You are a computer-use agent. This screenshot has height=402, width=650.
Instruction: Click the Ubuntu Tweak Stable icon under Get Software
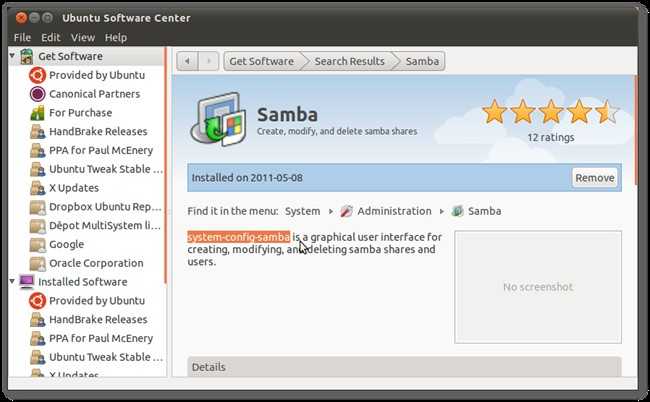[37, 169]
